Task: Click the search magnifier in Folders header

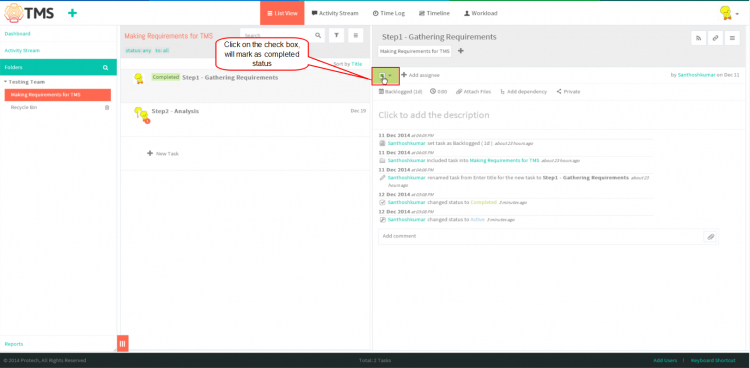Action: 105,68
